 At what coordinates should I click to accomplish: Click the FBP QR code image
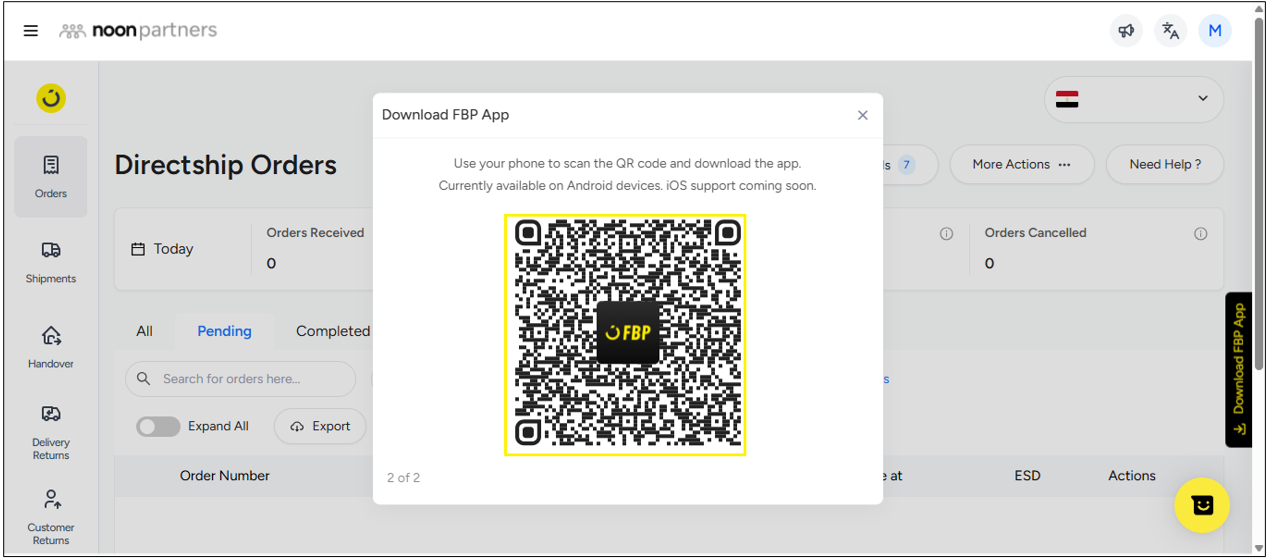tap(625, 335)
